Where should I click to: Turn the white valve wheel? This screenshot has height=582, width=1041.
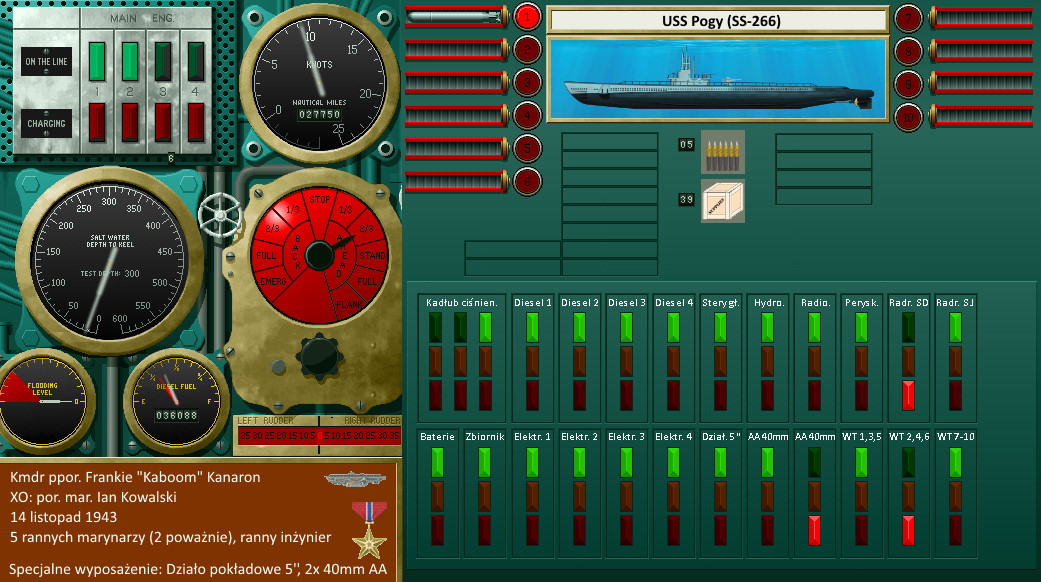tap(219, 212)
